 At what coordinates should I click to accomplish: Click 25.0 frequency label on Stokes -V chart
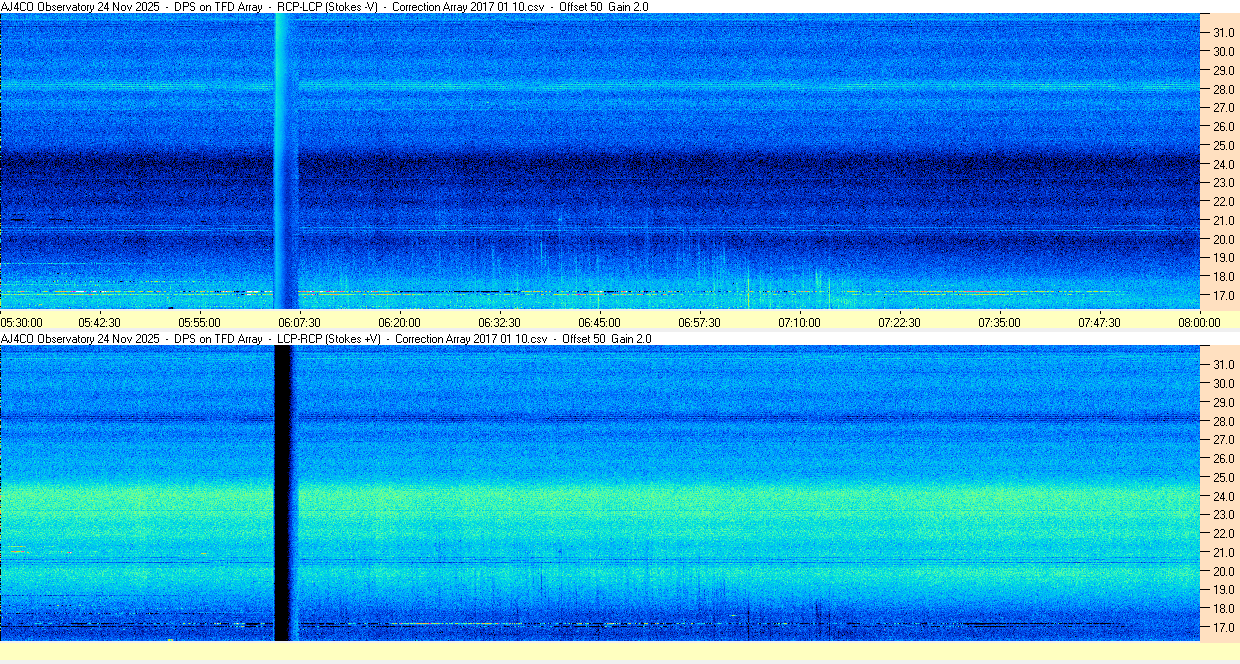1223,146
